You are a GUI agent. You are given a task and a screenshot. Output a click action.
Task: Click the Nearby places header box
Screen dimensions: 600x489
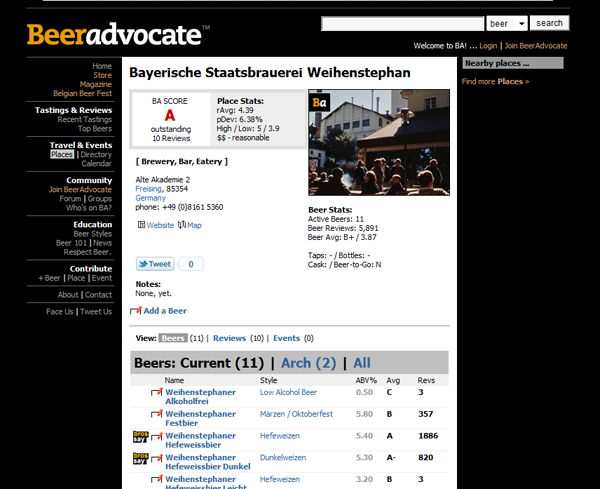coord(513,63)
